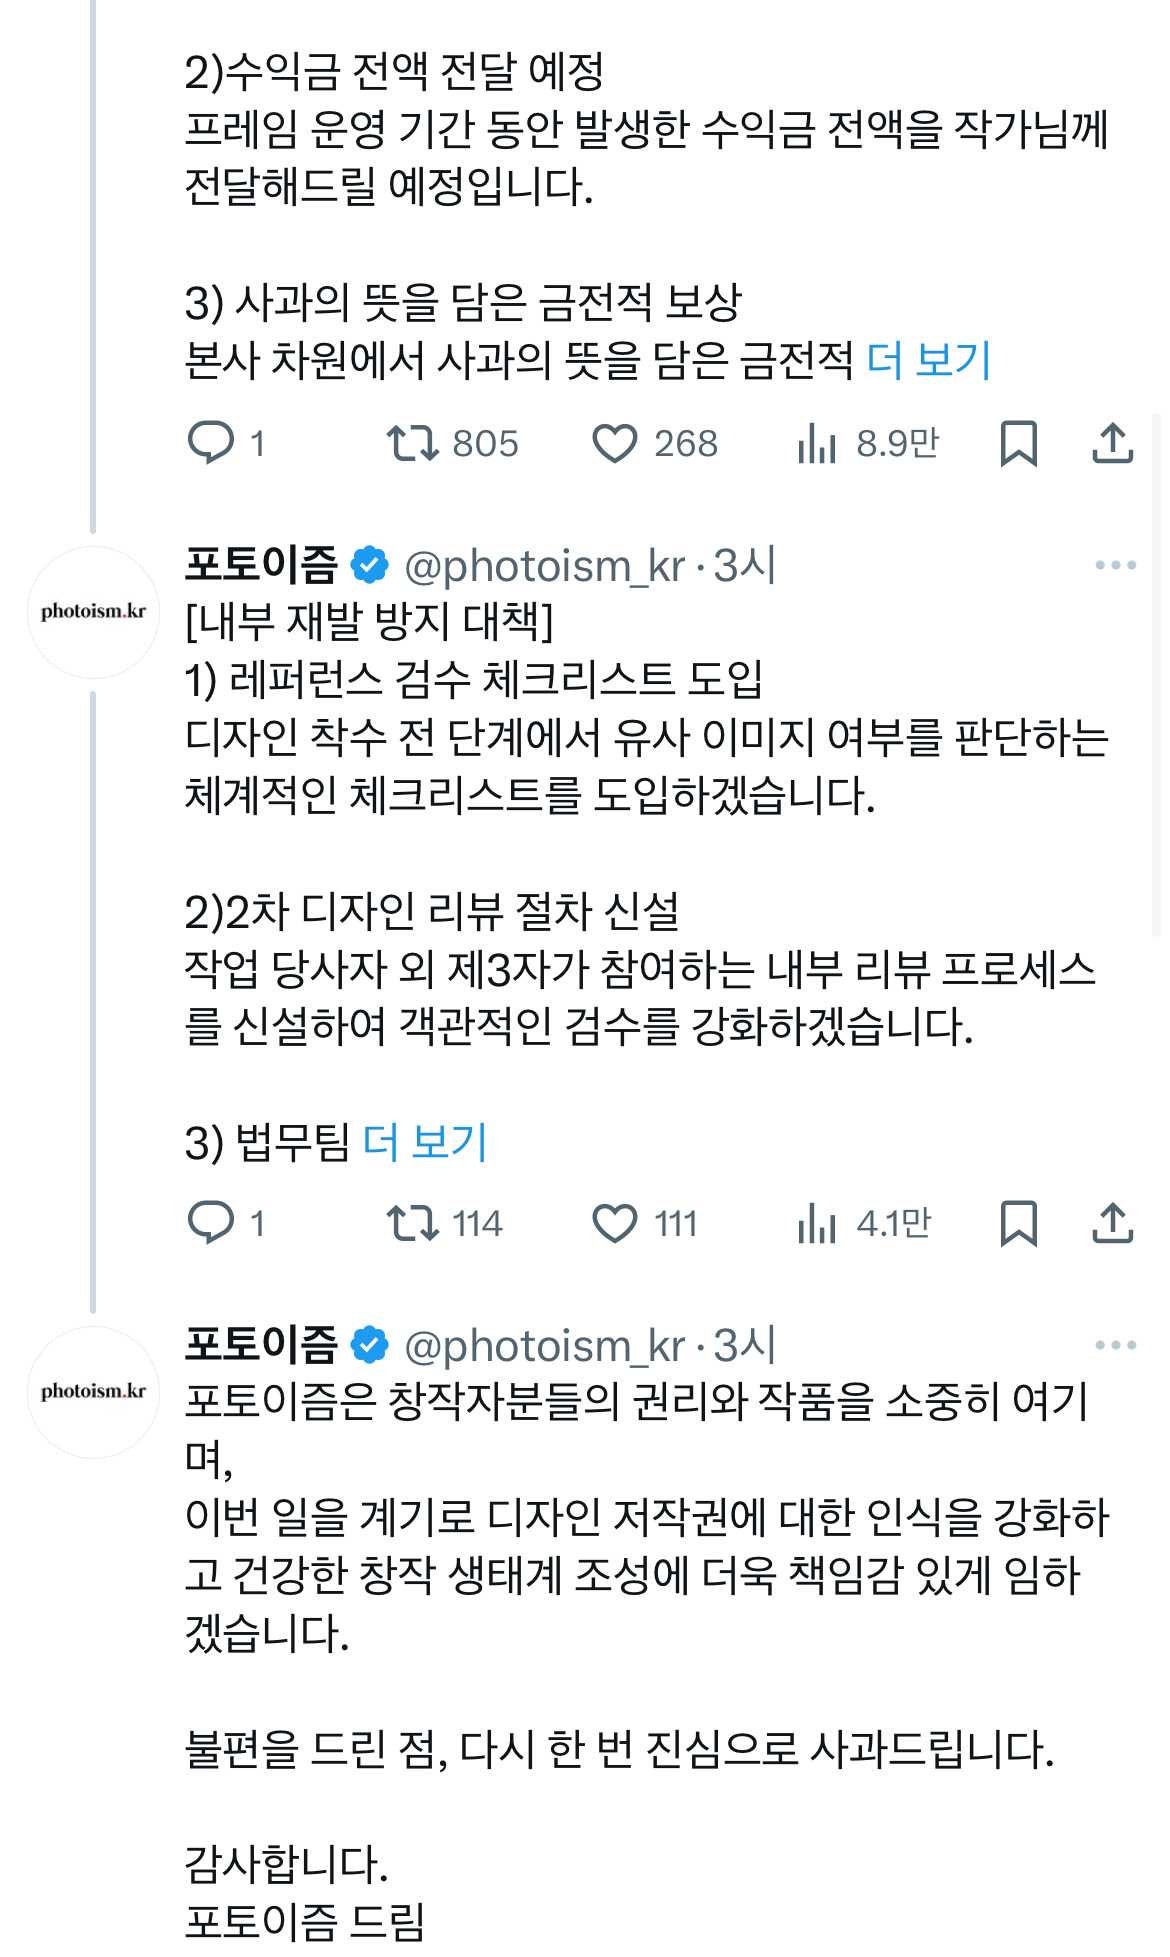Reply to the tweet with 805 reposts
The image size is (1170, 1957).
coord(211,443)
